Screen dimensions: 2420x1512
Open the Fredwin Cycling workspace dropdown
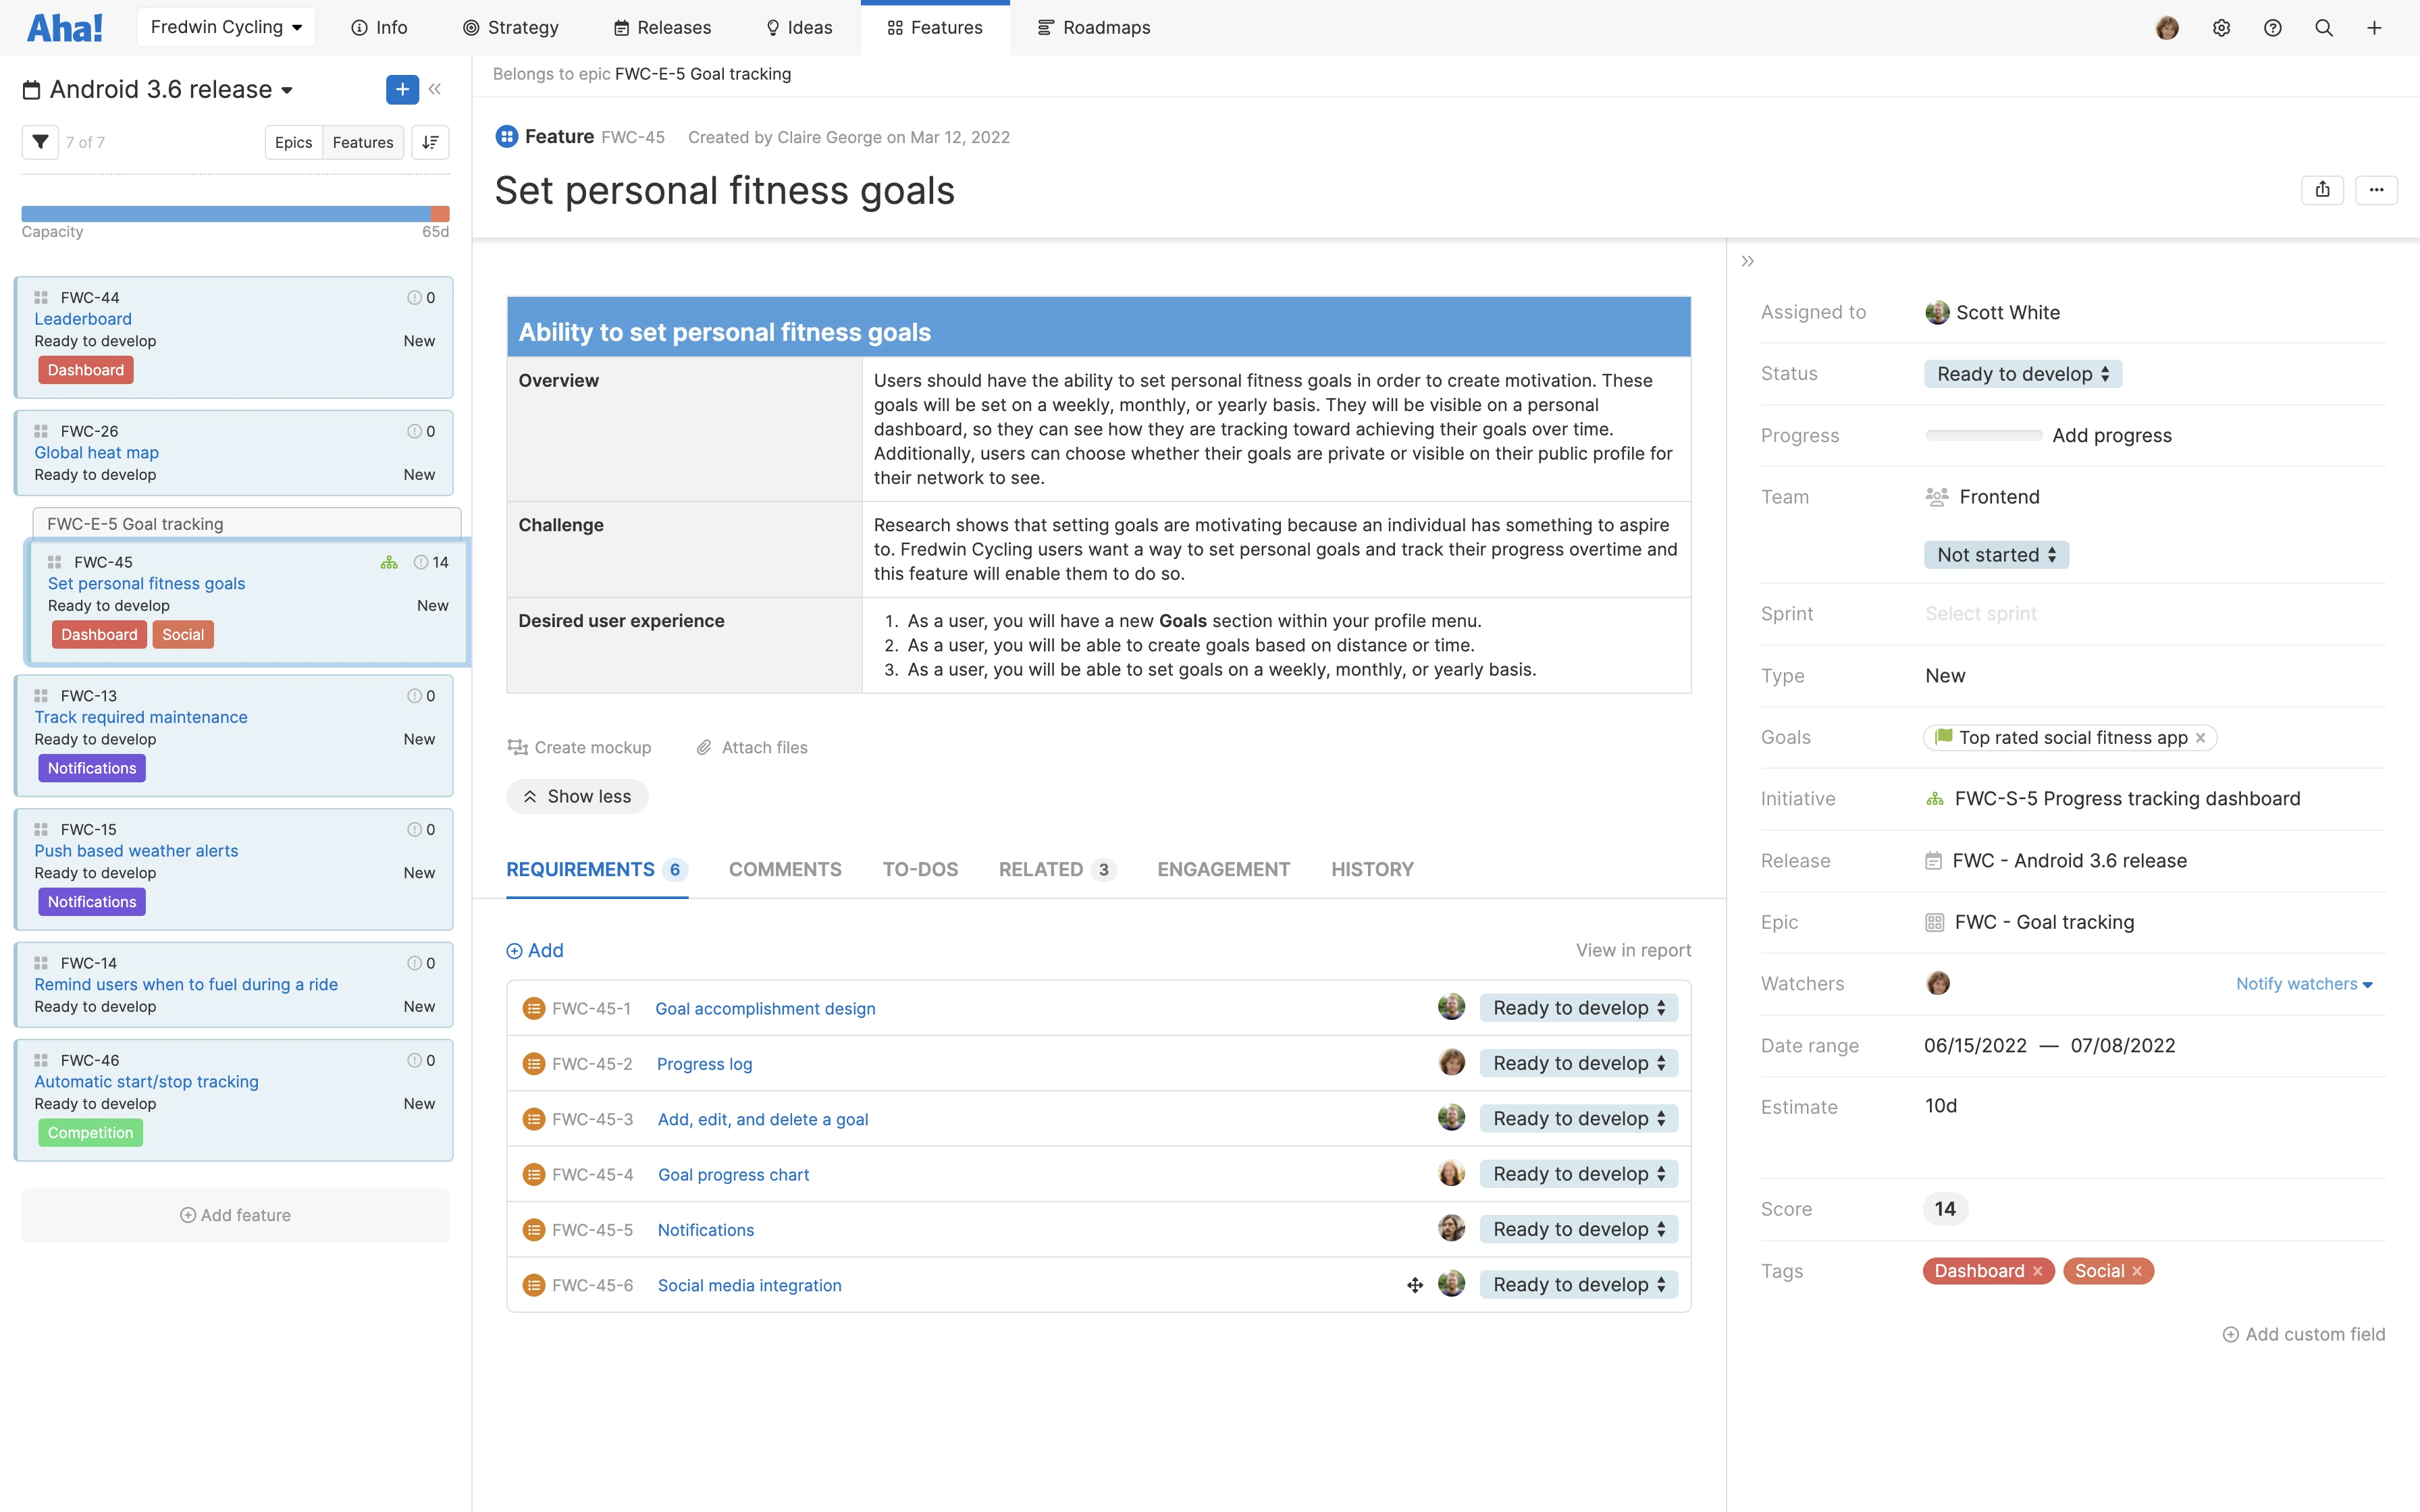coord(226,27)
